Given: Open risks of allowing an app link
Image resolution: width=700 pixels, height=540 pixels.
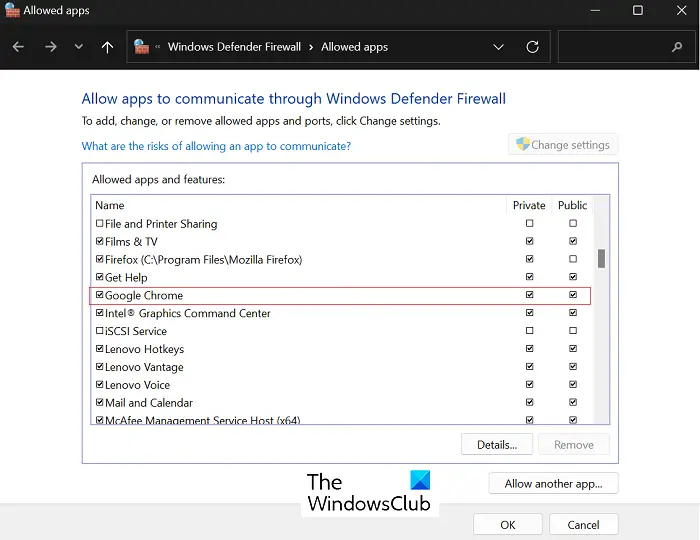Looking at the screenshot, I should (x=216, y=146).
